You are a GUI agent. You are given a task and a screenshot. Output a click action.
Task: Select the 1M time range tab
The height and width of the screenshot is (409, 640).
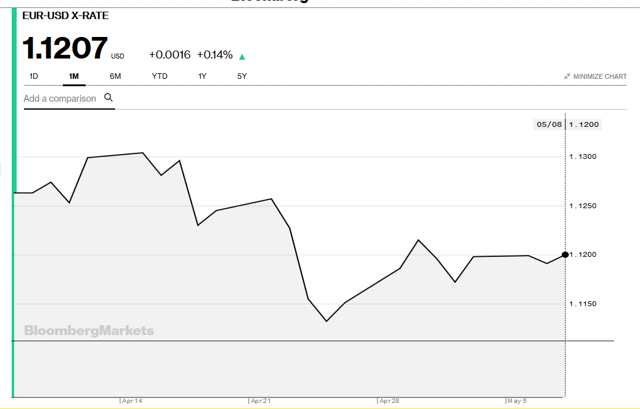74,76
